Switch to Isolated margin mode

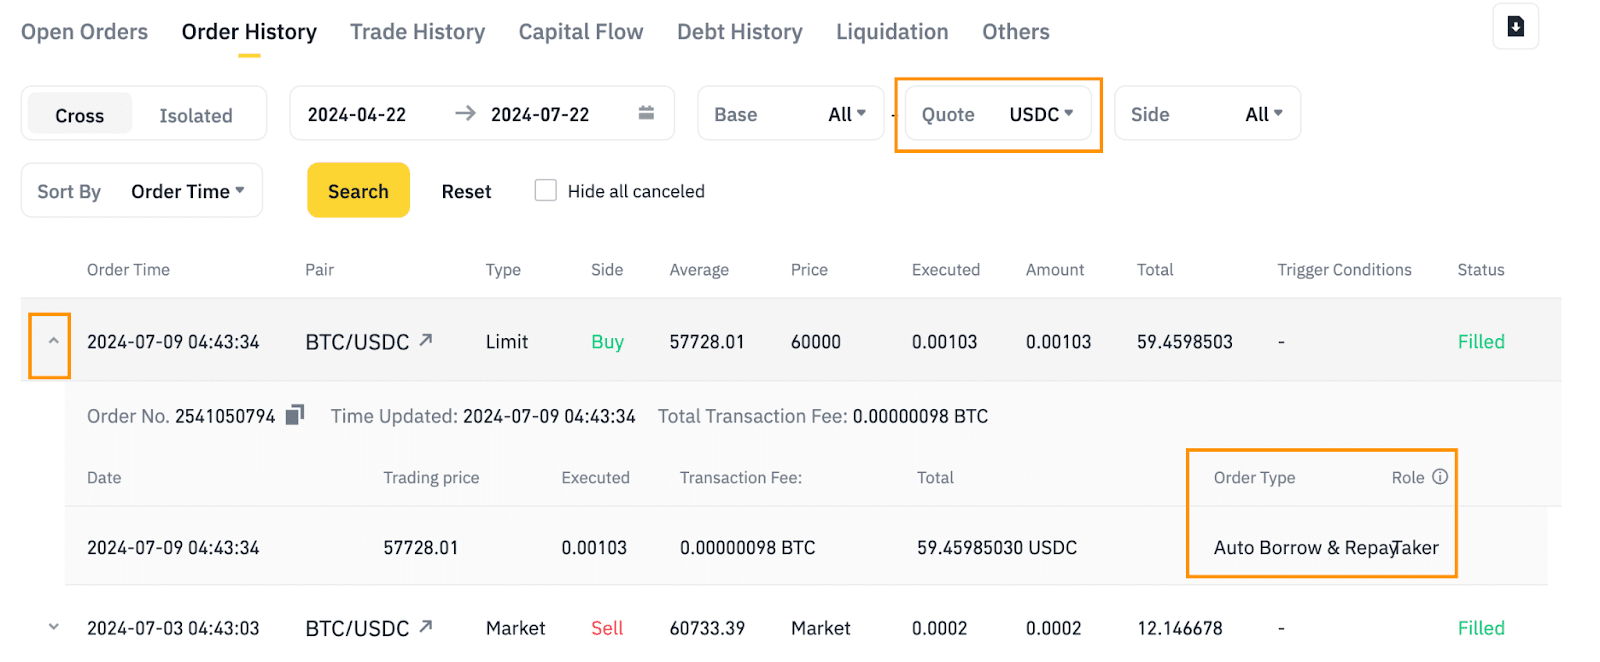[196, 115]
